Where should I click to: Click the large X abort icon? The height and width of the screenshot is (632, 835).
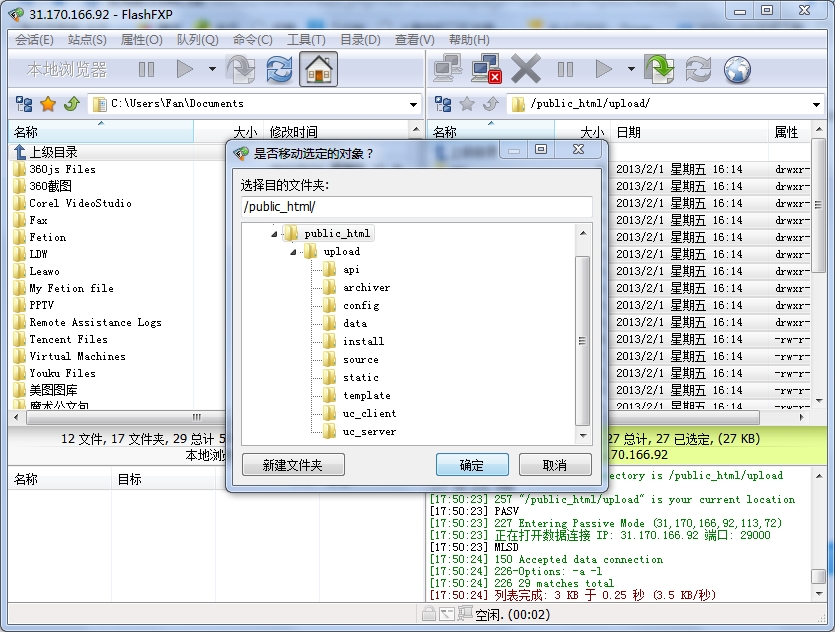pos(525,69)
